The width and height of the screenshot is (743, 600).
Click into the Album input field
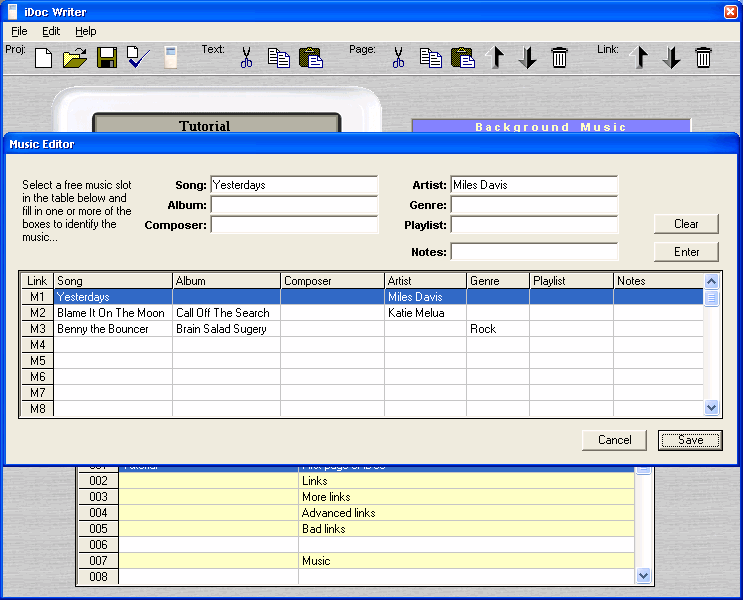[294, 205]
